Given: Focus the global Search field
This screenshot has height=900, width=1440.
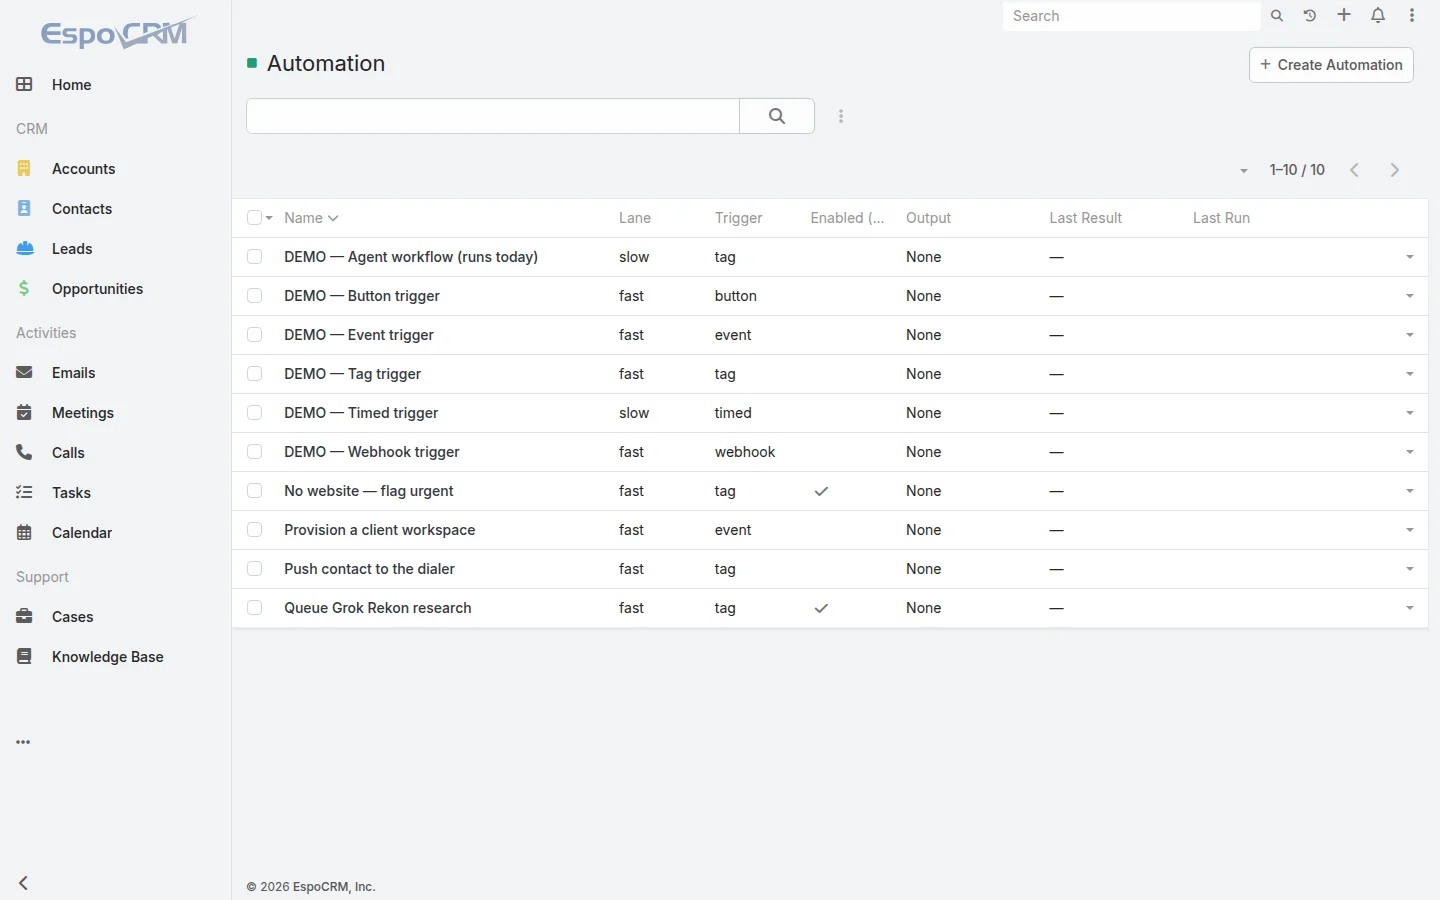Looking at the screenshot, I should tap(1131, 16).
